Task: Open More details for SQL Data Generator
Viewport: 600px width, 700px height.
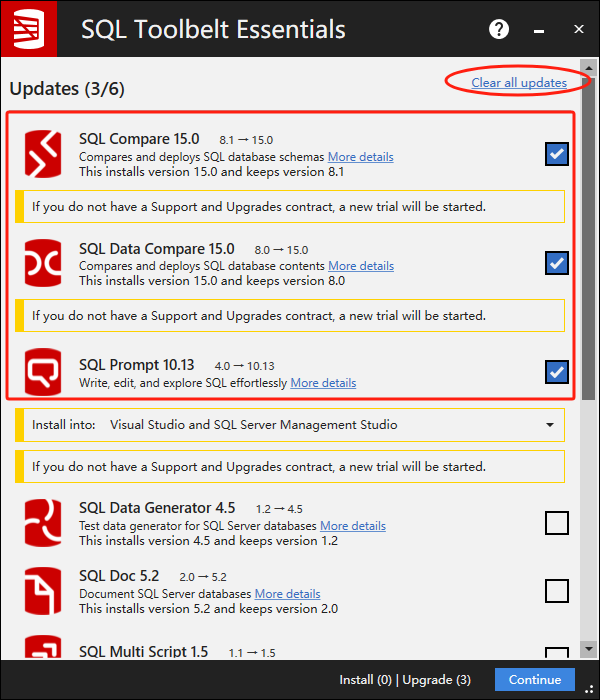Action: coord(353,526)
